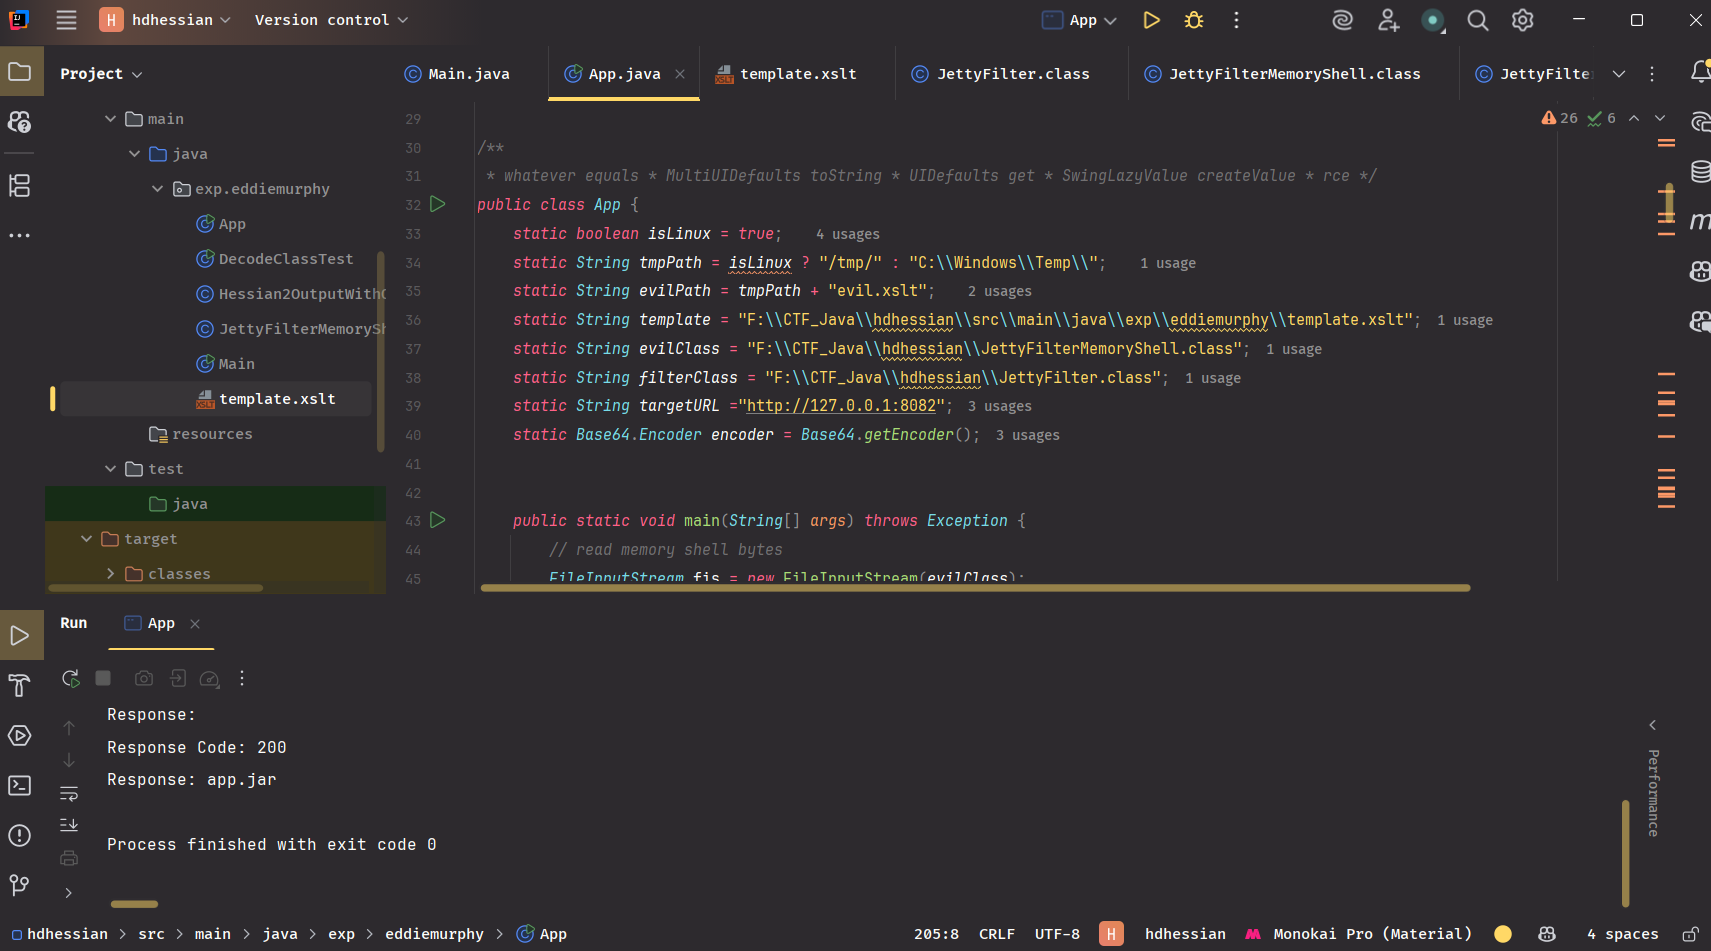Print the console output icon
Image resolution: width=1711 pixels, height=951 pixels.
coord(69,858)
